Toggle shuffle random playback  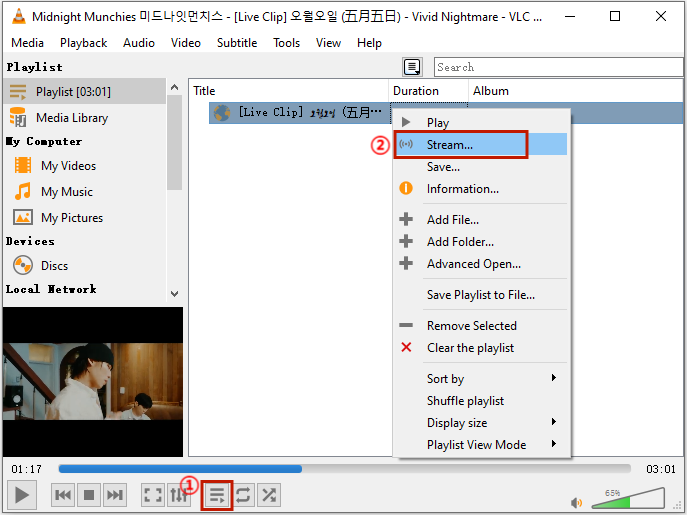click(269, 494)
